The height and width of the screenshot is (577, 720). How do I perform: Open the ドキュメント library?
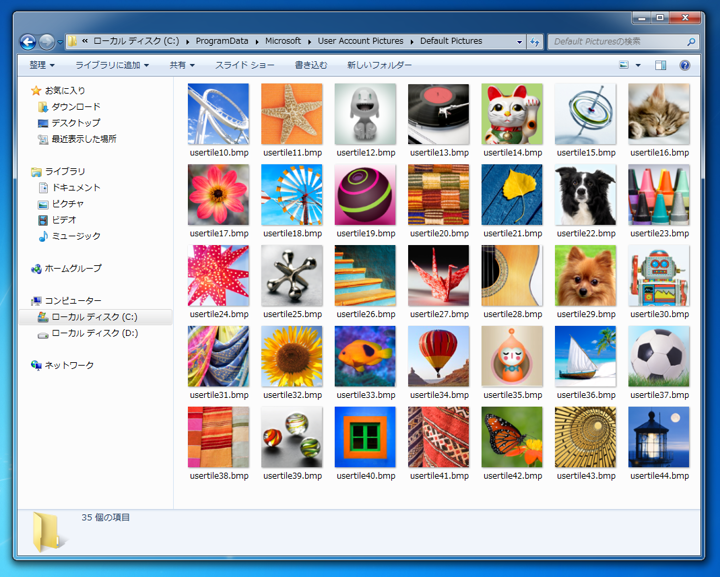69,188
